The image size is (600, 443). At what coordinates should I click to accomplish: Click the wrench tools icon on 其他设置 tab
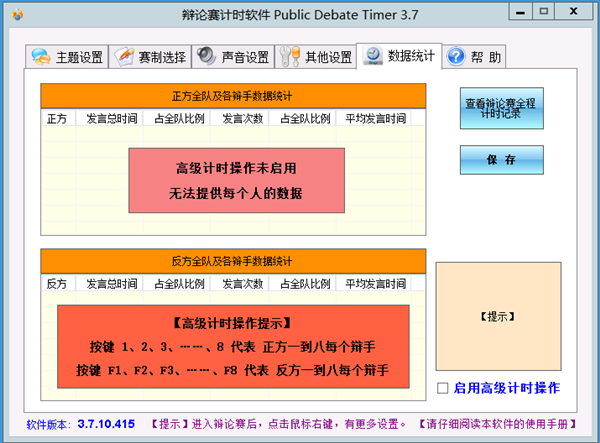click(x=290, y=57)
